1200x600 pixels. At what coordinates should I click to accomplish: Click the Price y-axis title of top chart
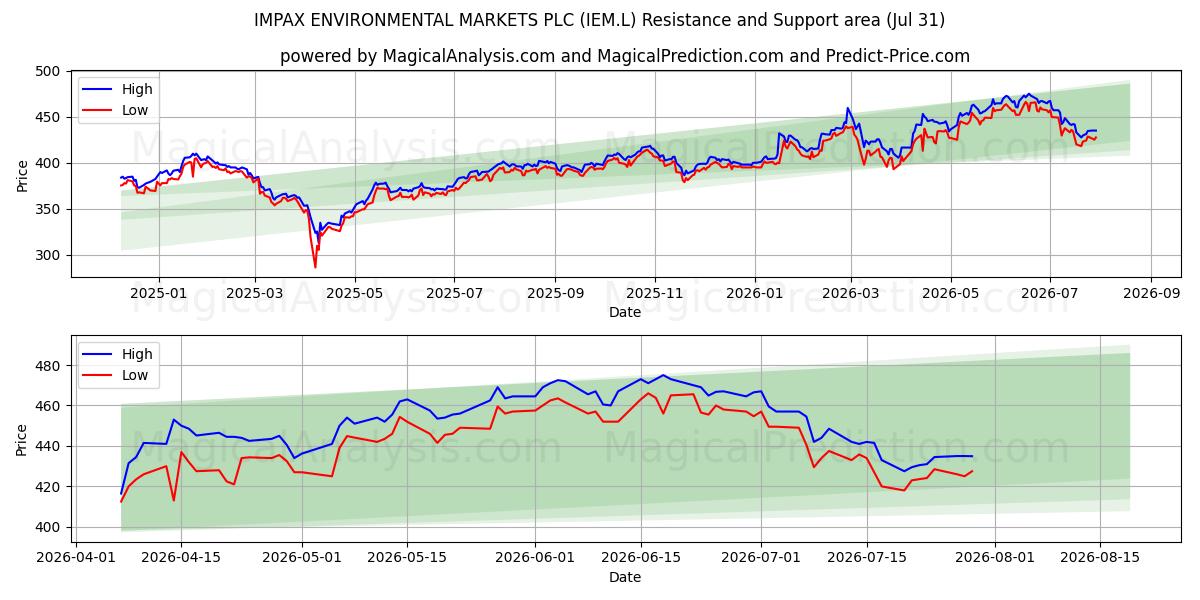pos(22,174)
